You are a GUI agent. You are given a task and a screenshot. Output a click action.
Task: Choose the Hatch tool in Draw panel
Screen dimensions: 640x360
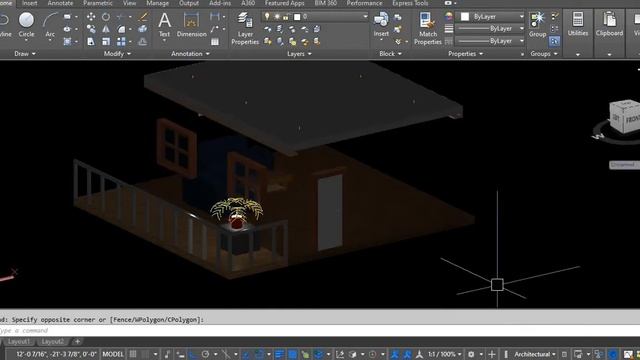67,41
